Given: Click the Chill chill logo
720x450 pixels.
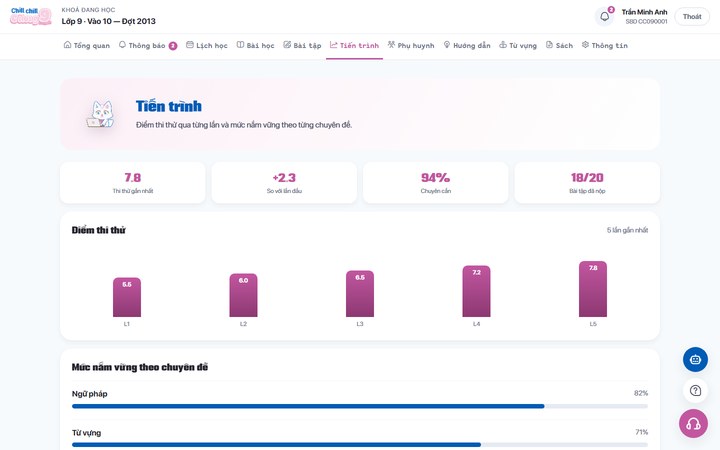Looking at the screenshot, I should 31,17.
